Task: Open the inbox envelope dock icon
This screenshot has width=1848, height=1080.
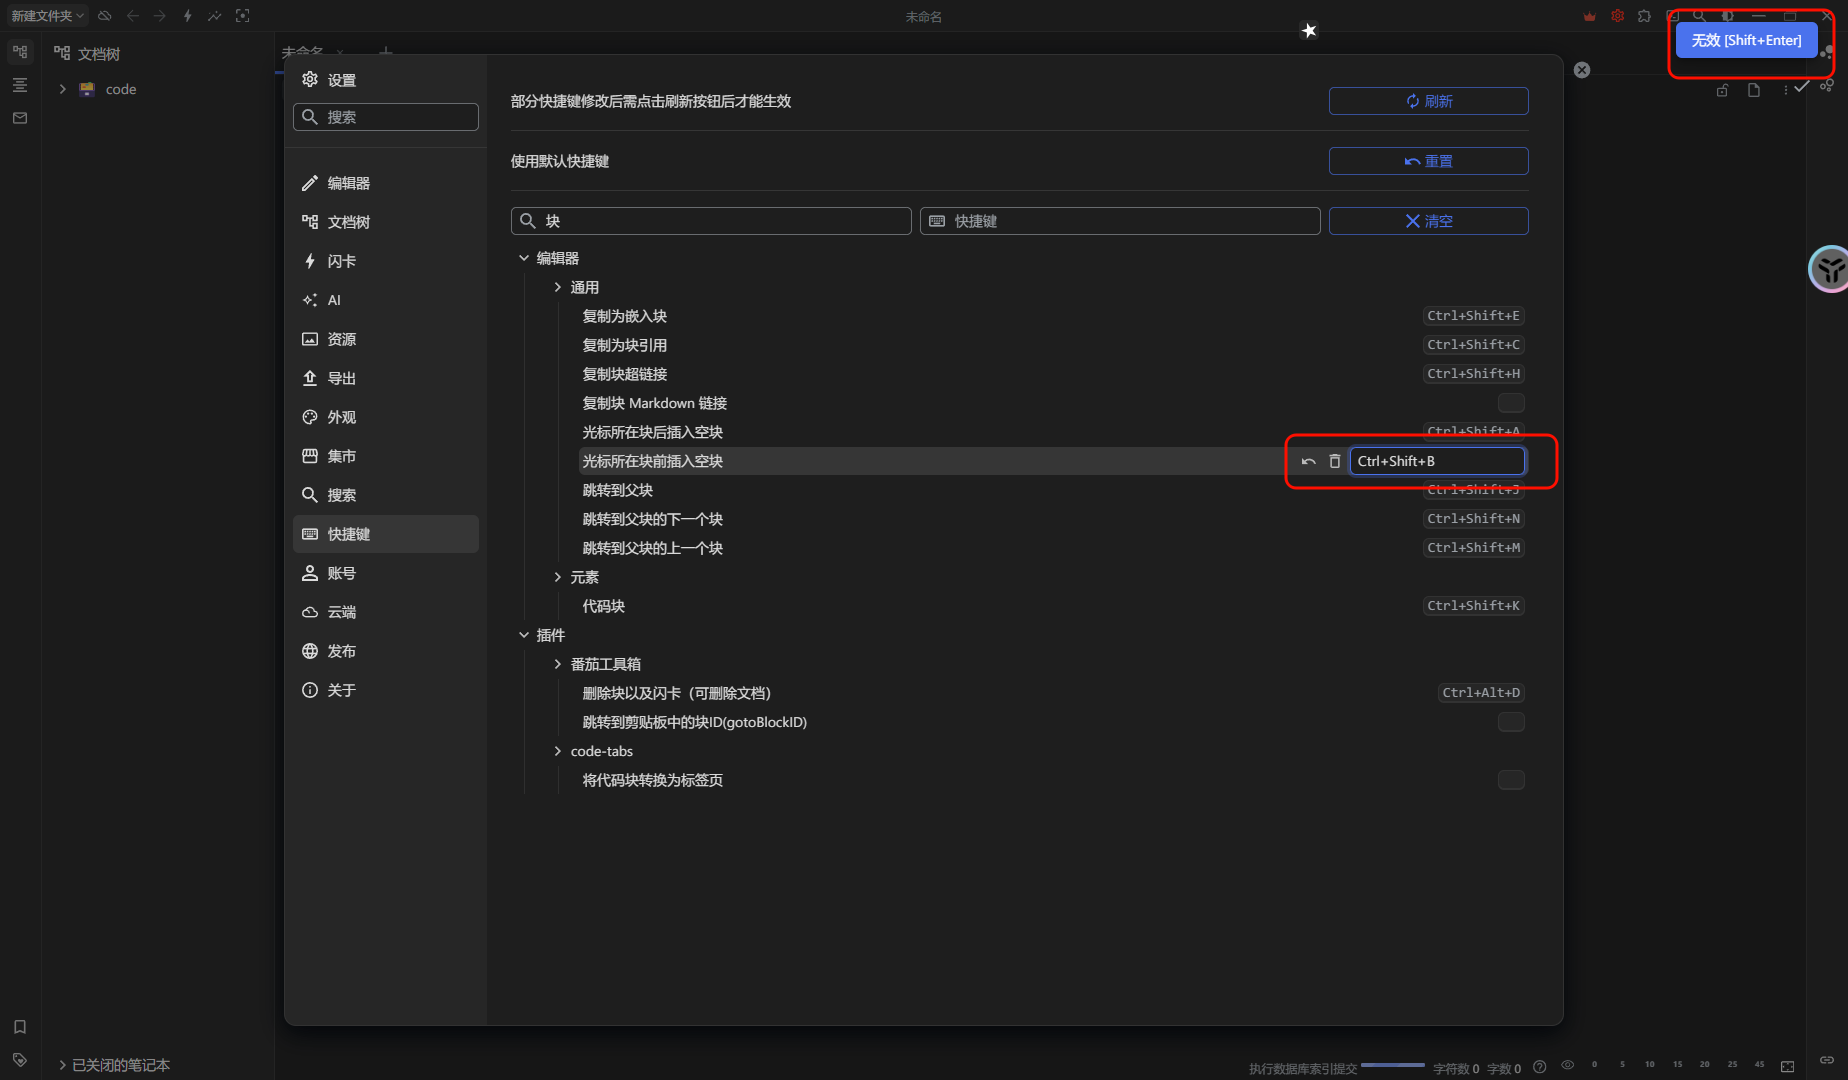Action: 20,118
